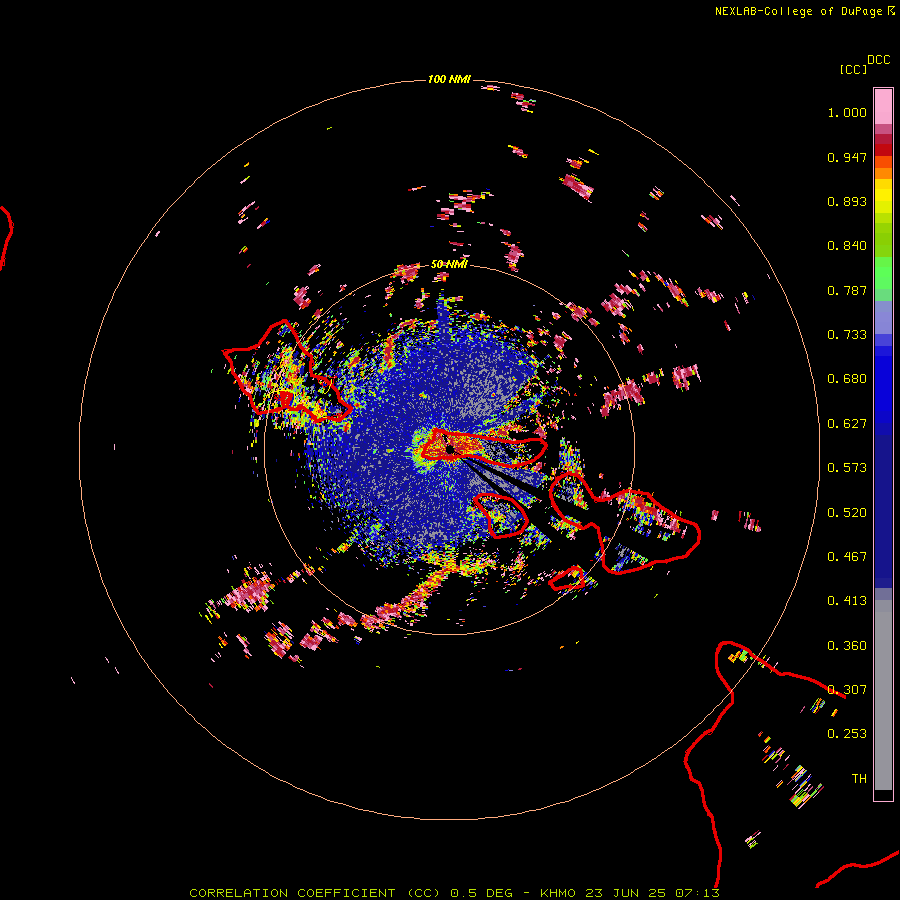Screen dimensions: 900x900
Task: Click the 0.787 legend value
Action: click(x=847, y=290)
